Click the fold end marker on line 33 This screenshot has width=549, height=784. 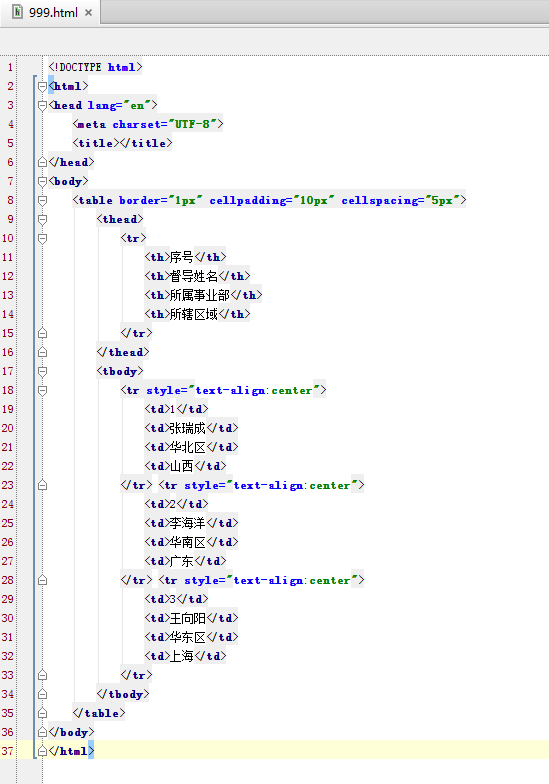point(42,676)
